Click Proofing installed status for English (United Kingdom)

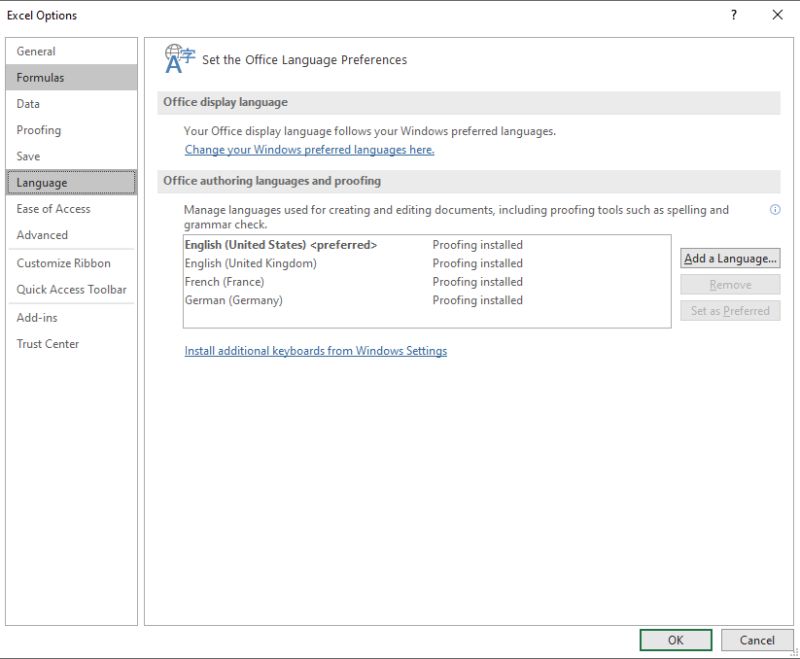pos(478,263)
